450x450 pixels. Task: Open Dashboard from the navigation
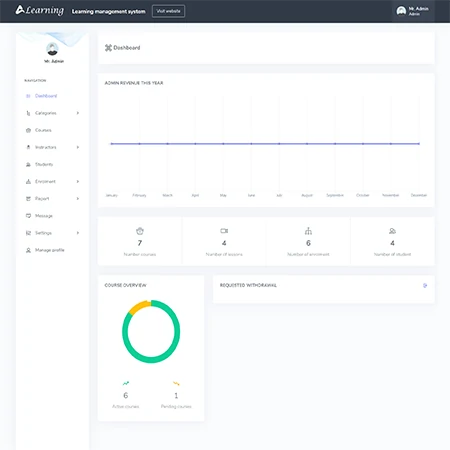pyautogui.click(x=46, y=96)
